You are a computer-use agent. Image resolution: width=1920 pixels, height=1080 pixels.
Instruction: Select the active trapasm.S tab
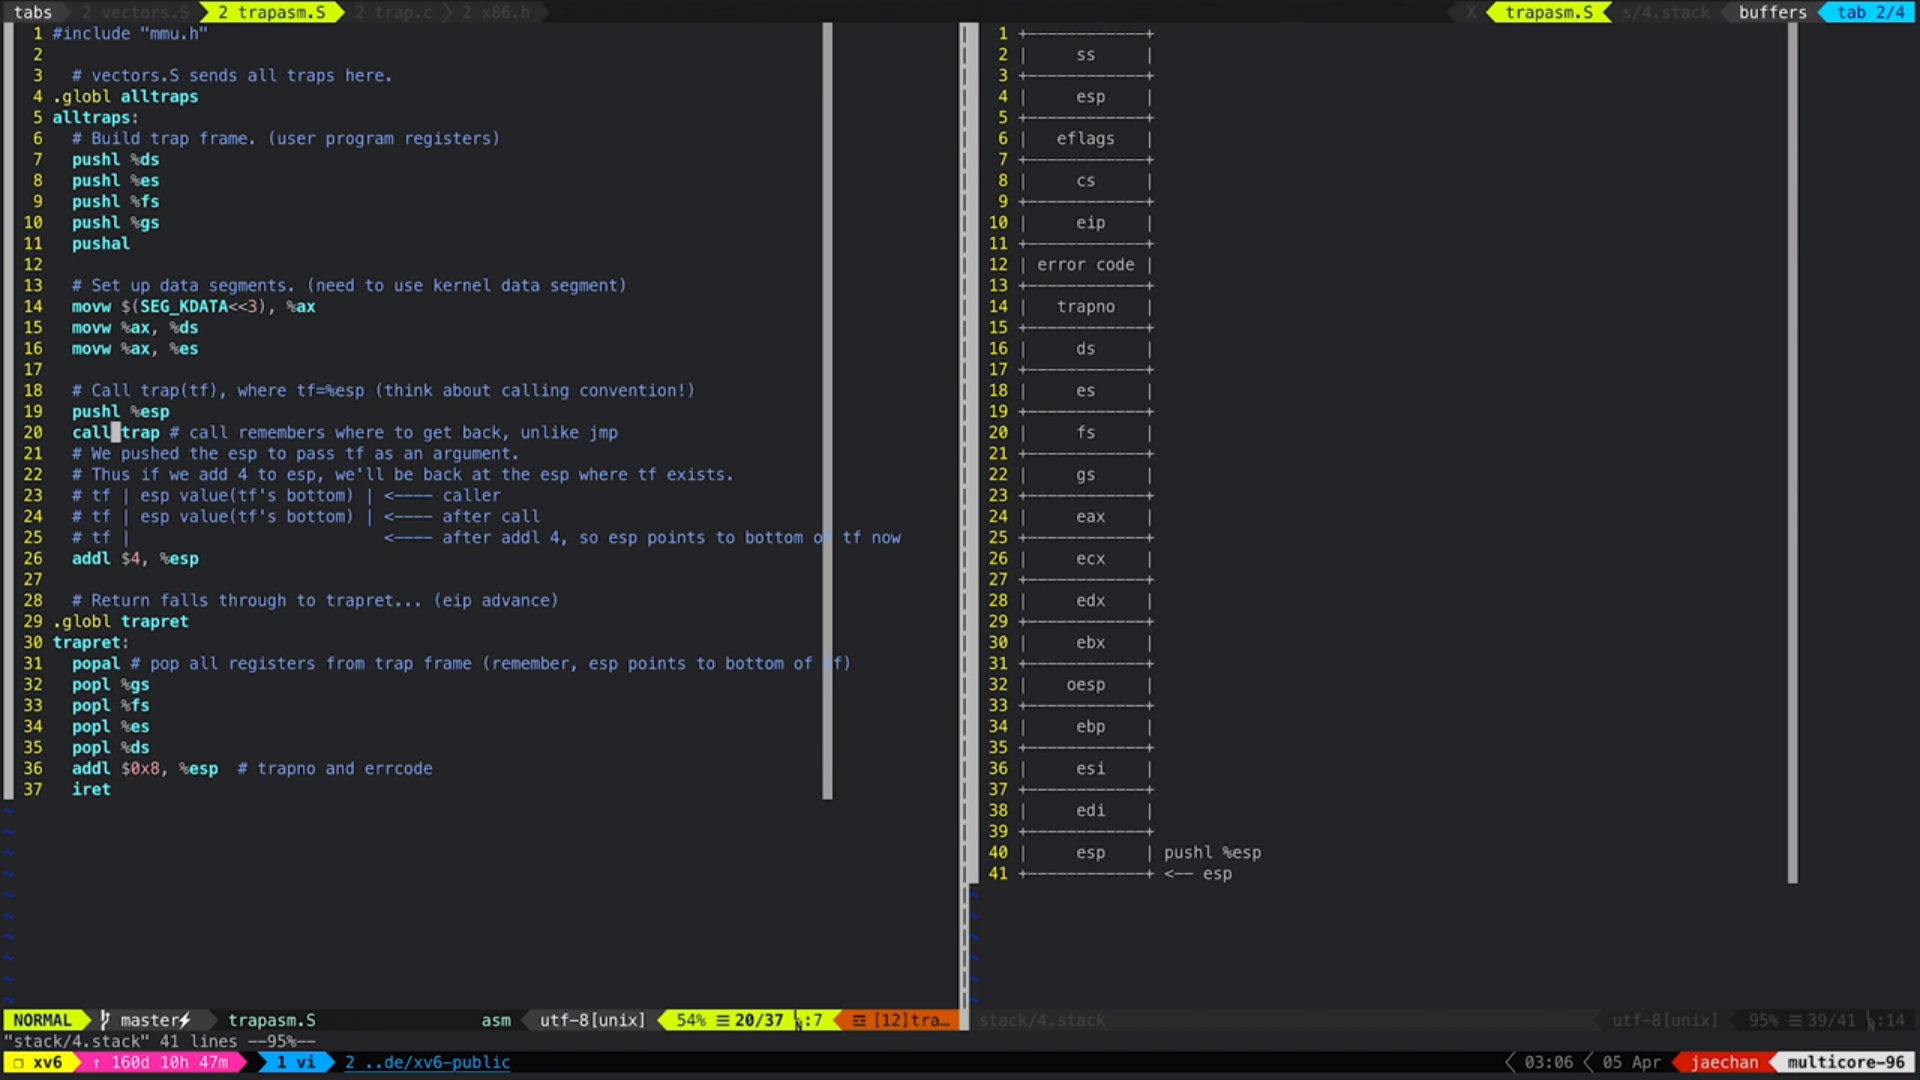(x=271, y=12)
